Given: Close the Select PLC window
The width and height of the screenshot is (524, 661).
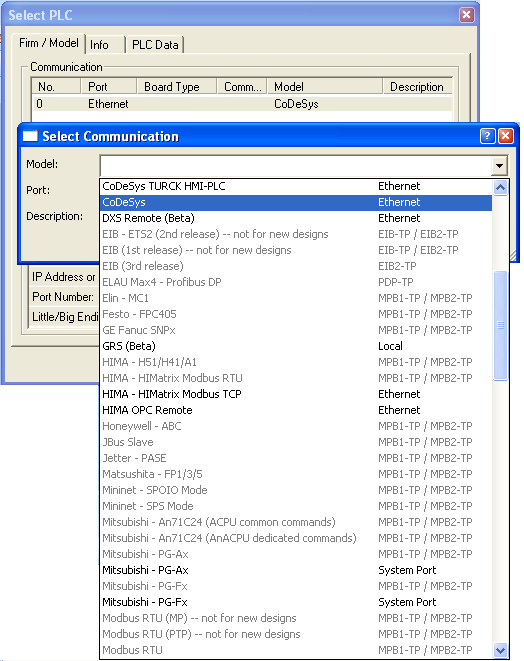Looking at the screenshot, I should (467, 15).
